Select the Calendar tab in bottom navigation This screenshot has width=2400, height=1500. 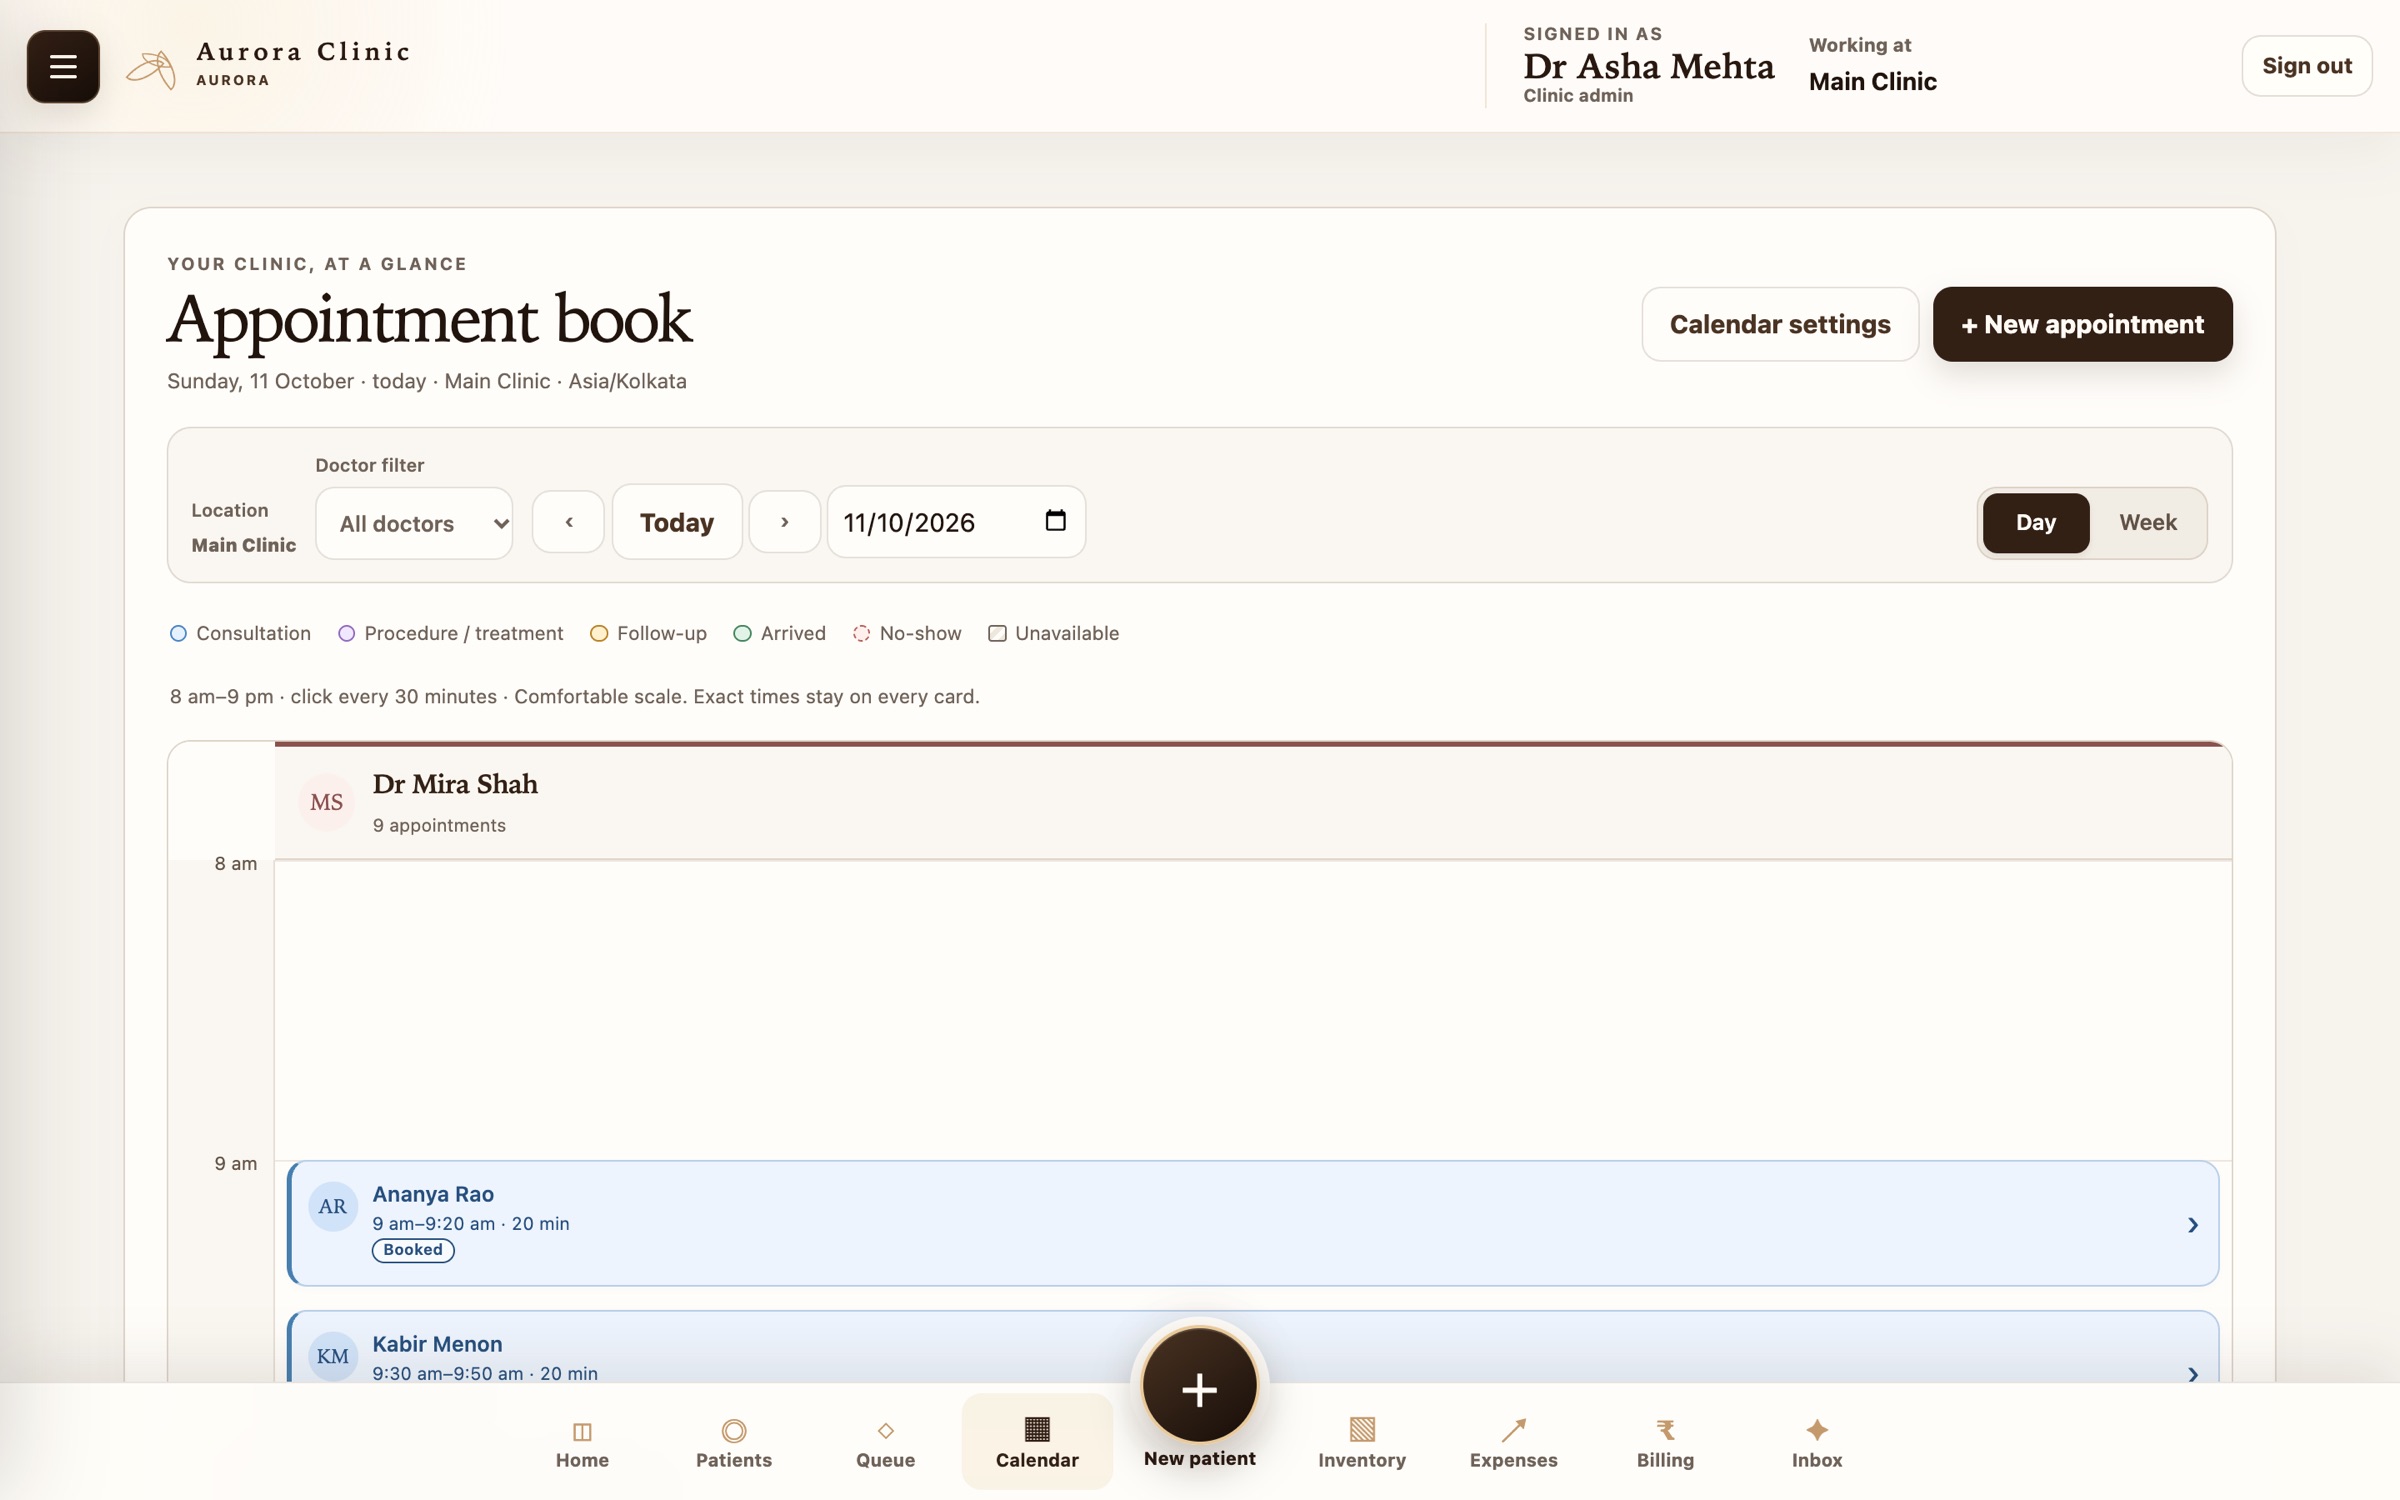pos(1037,1442)
